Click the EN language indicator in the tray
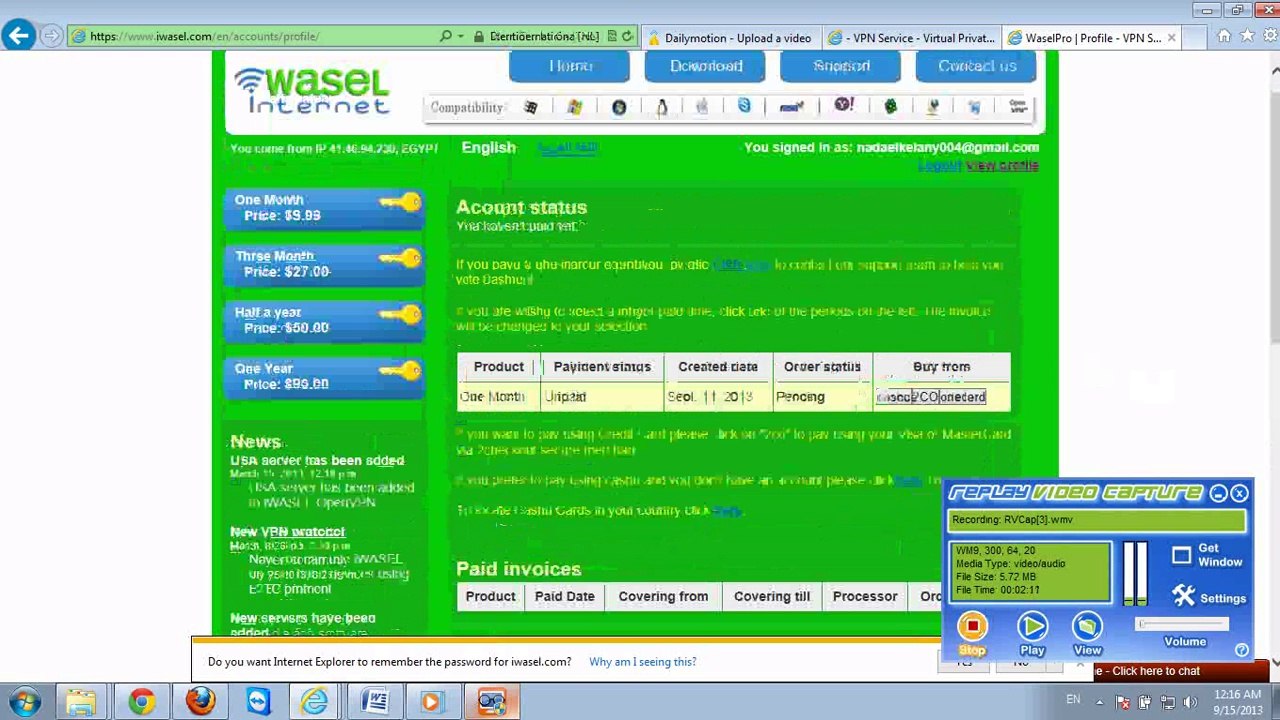Screen dimensions: 1280x720 tap(1073, 700)
